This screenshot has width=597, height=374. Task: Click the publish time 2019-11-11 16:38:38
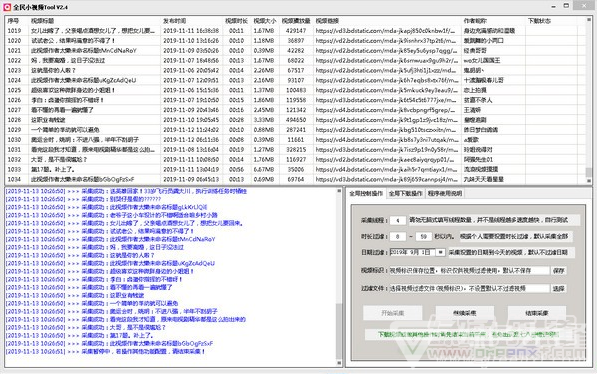click(191, 30)
